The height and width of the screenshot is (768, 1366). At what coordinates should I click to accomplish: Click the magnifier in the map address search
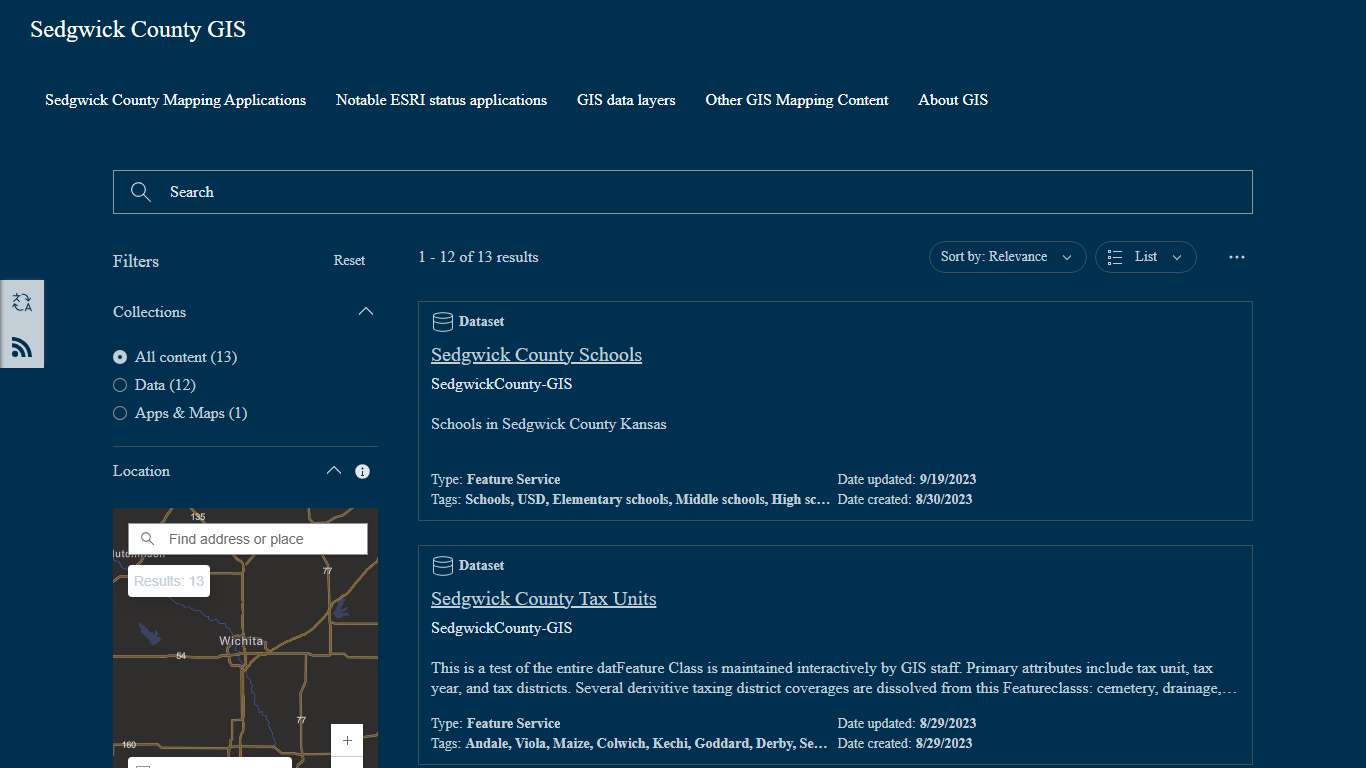pyautogui.click(x=147, y=538)
